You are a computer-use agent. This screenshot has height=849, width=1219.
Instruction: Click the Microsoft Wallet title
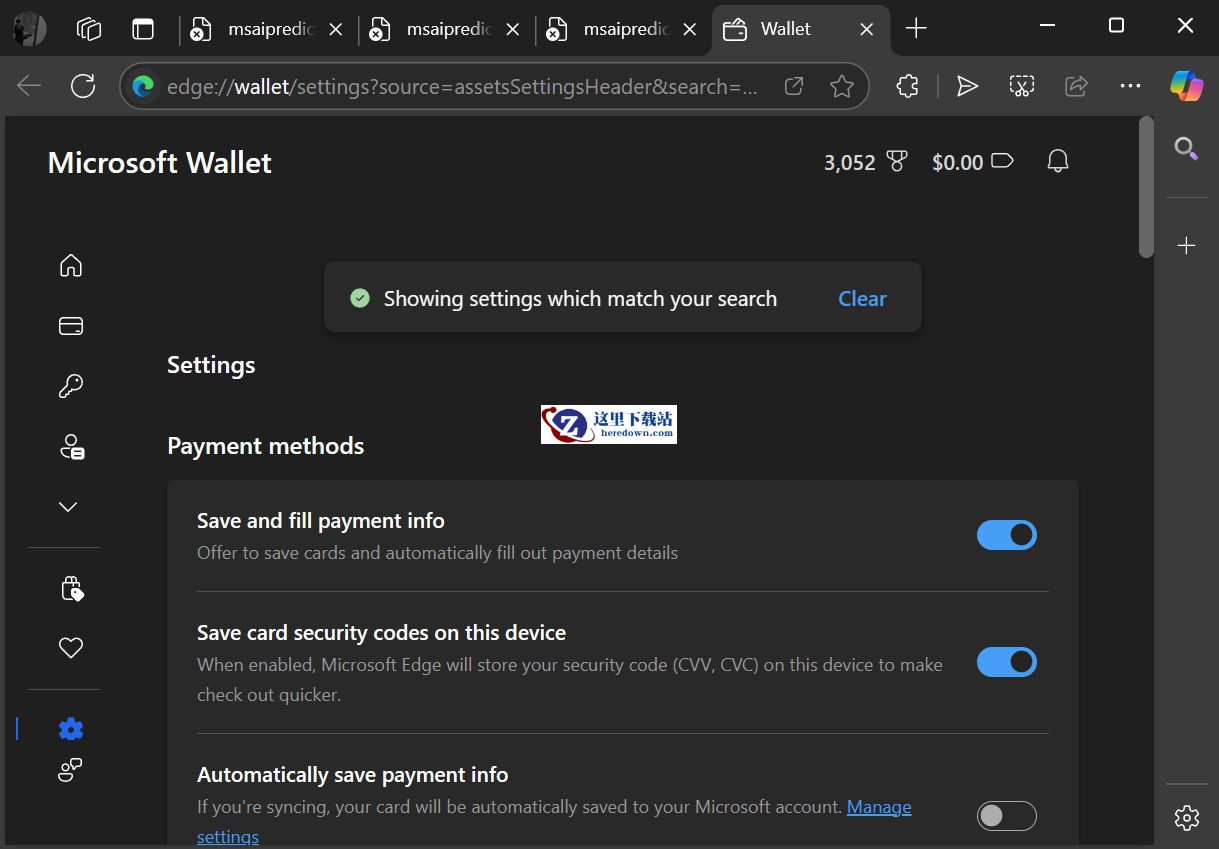coord(160,162)
